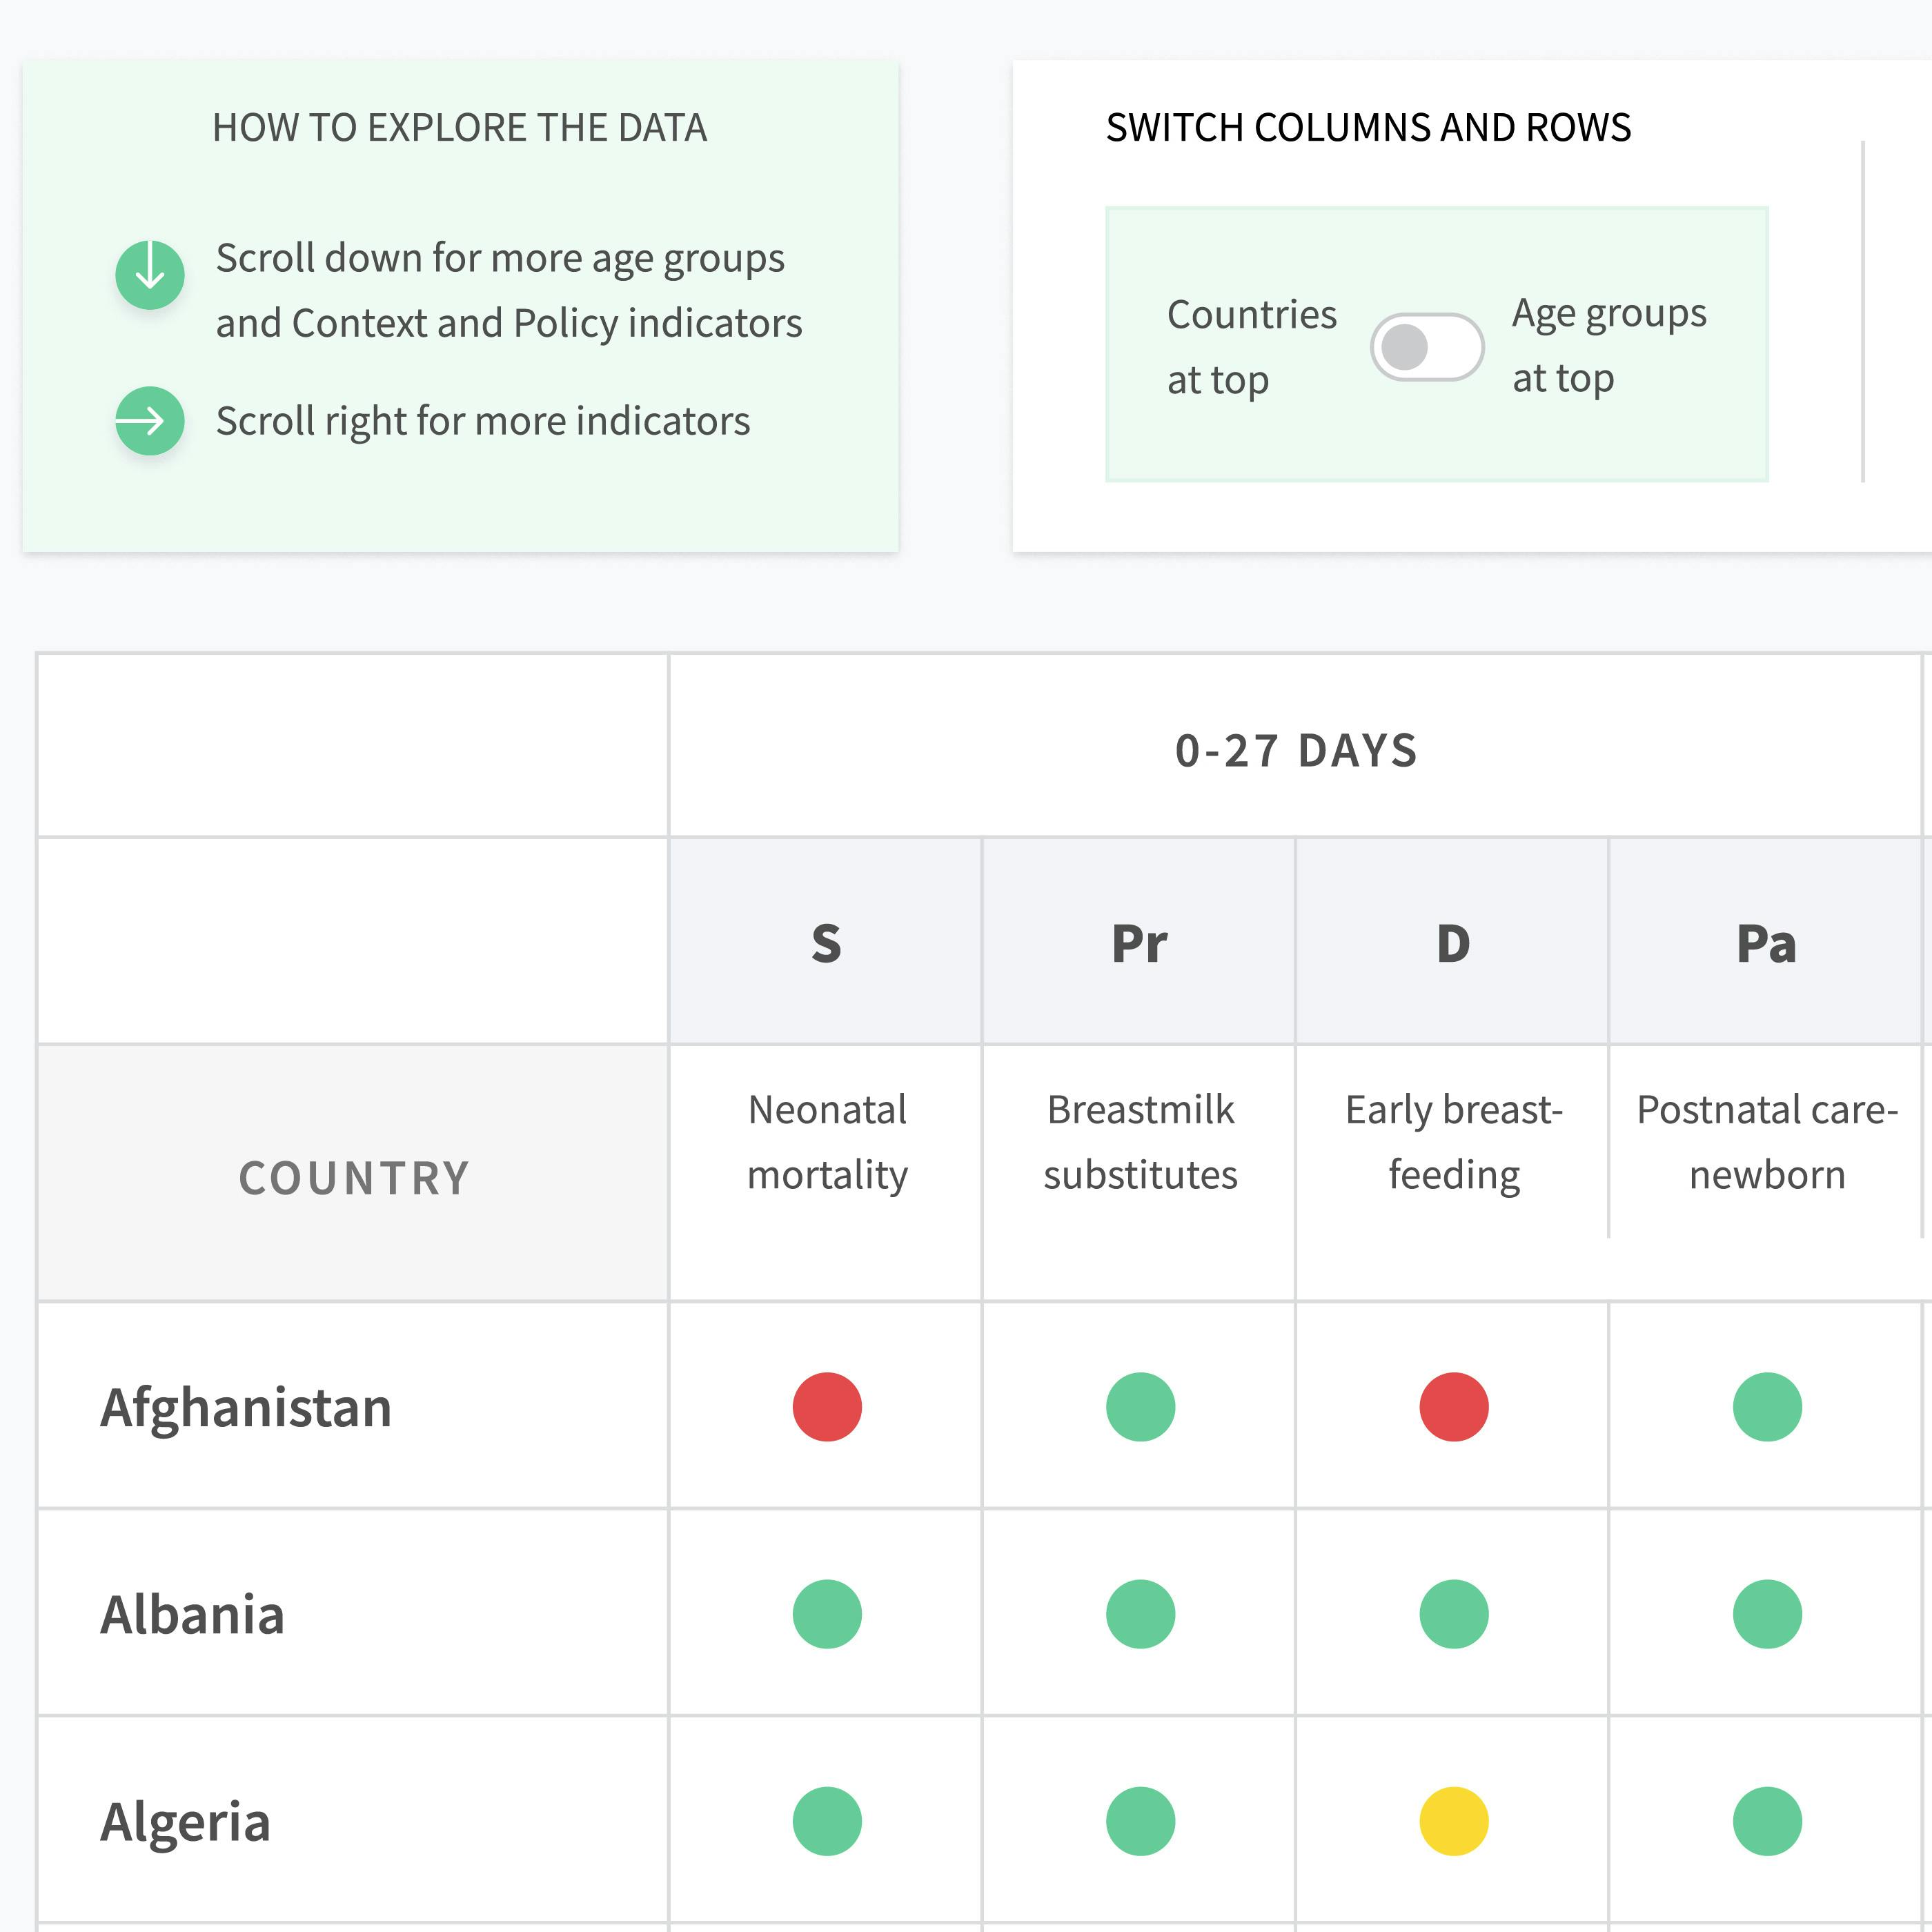Click the Neonatal mortality indicator label
Viewport: 1932px width, 1932px height.
827,1142
